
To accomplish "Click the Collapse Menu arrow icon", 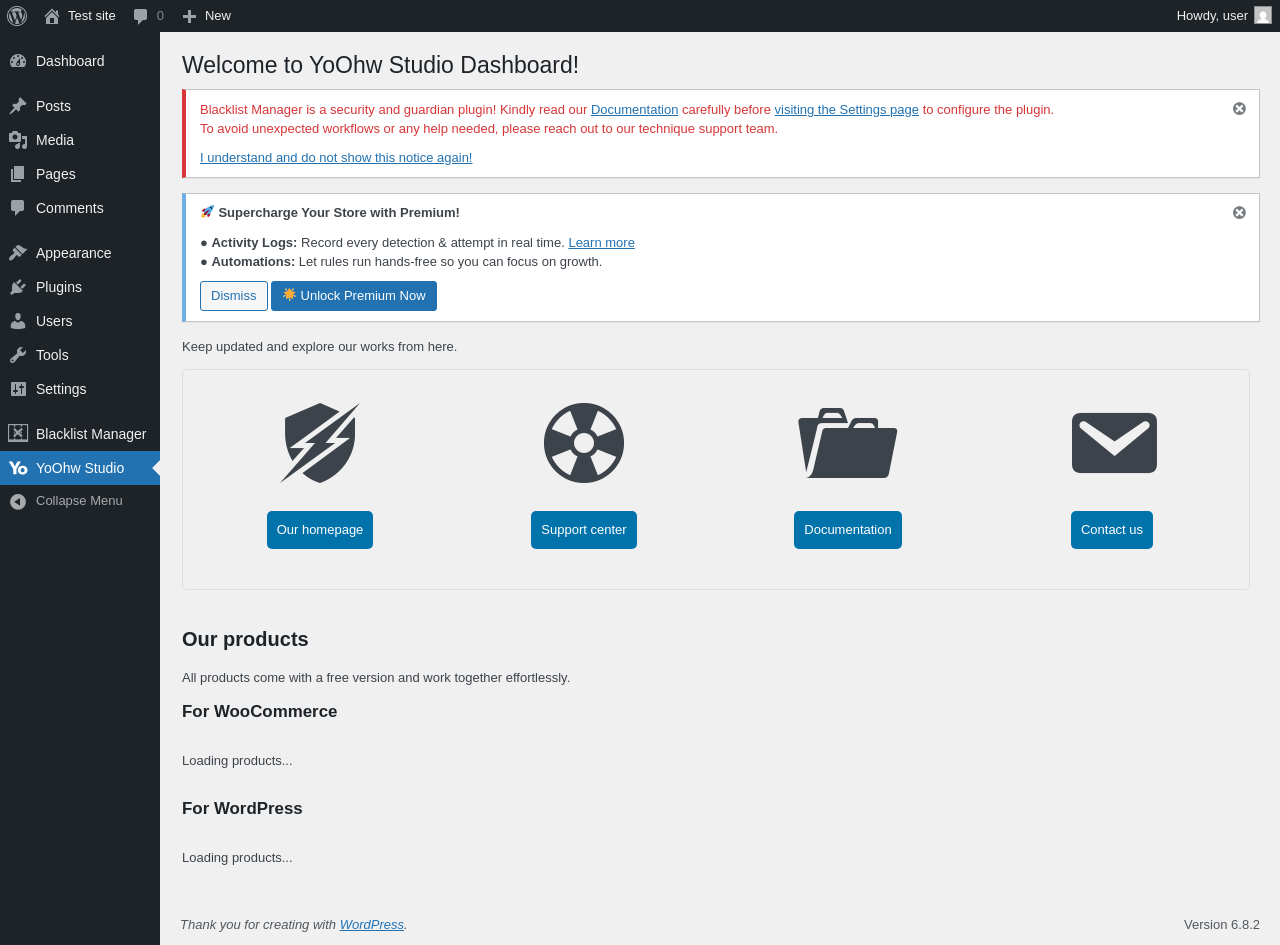I will (18, 502).
